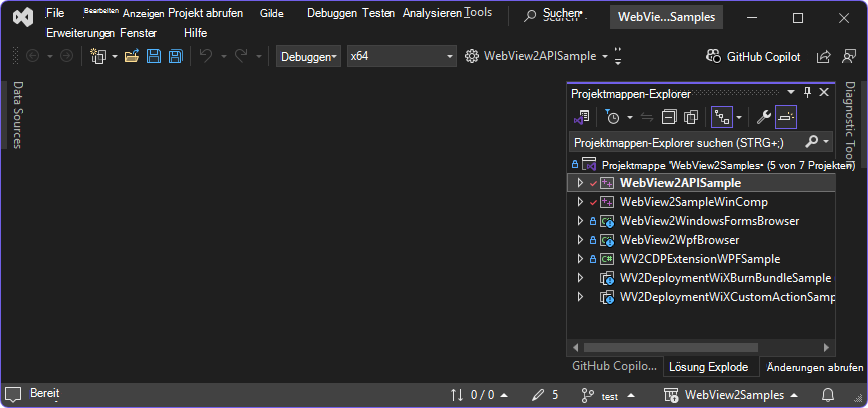Open the pending changes filter dropdown

tap(630, 117)
